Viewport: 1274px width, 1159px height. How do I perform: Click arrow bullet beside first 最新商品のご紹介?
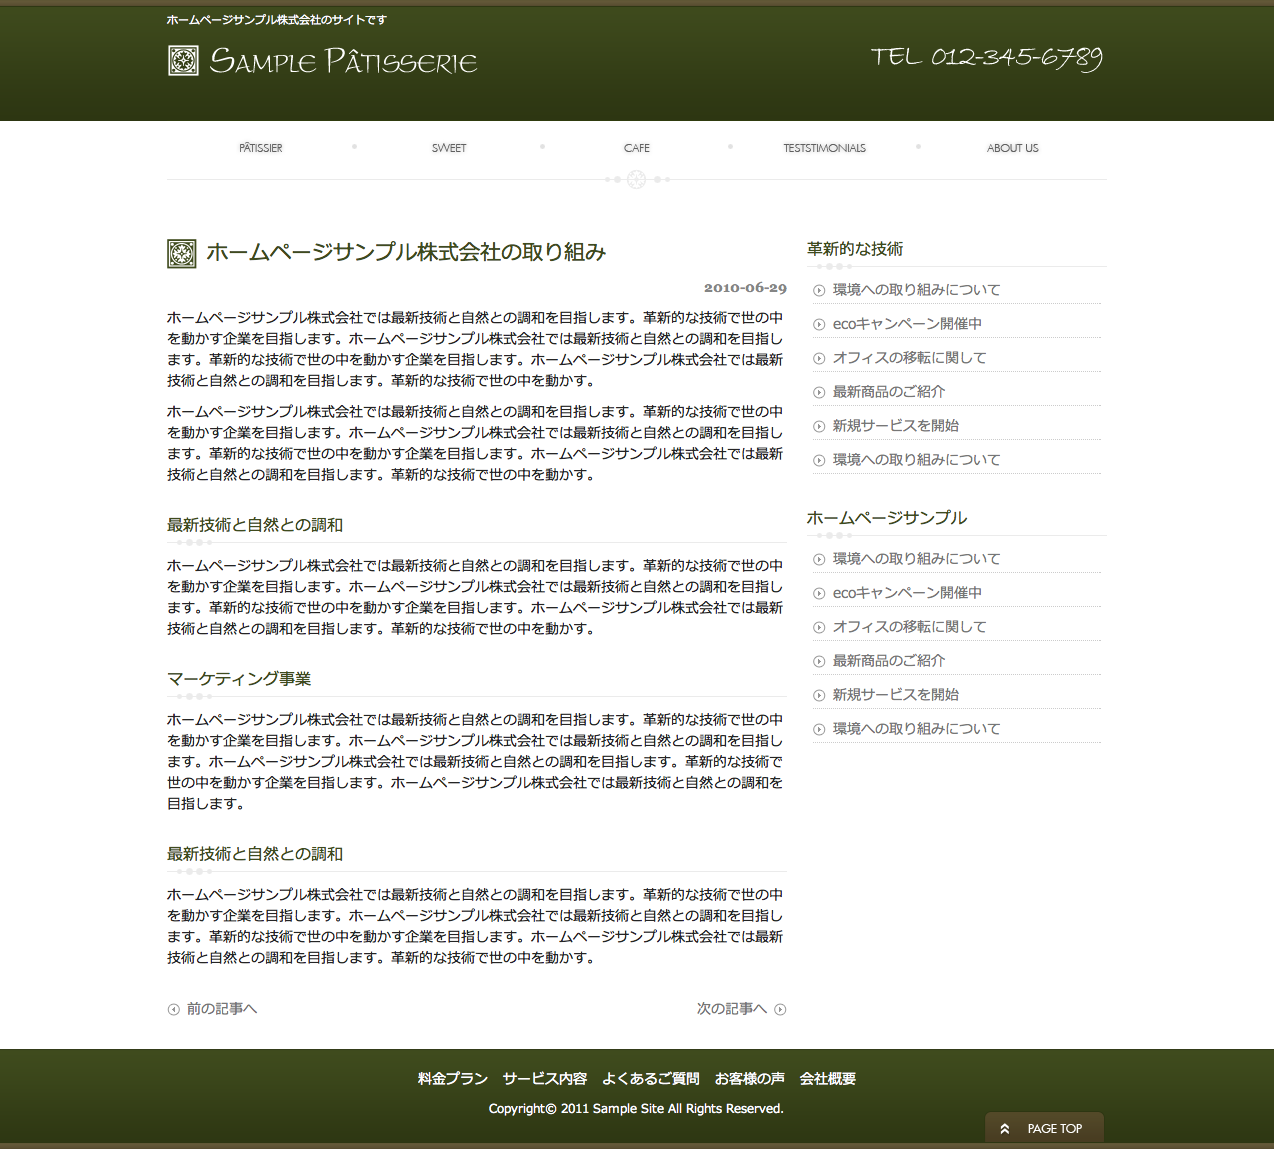pos(819,393)
